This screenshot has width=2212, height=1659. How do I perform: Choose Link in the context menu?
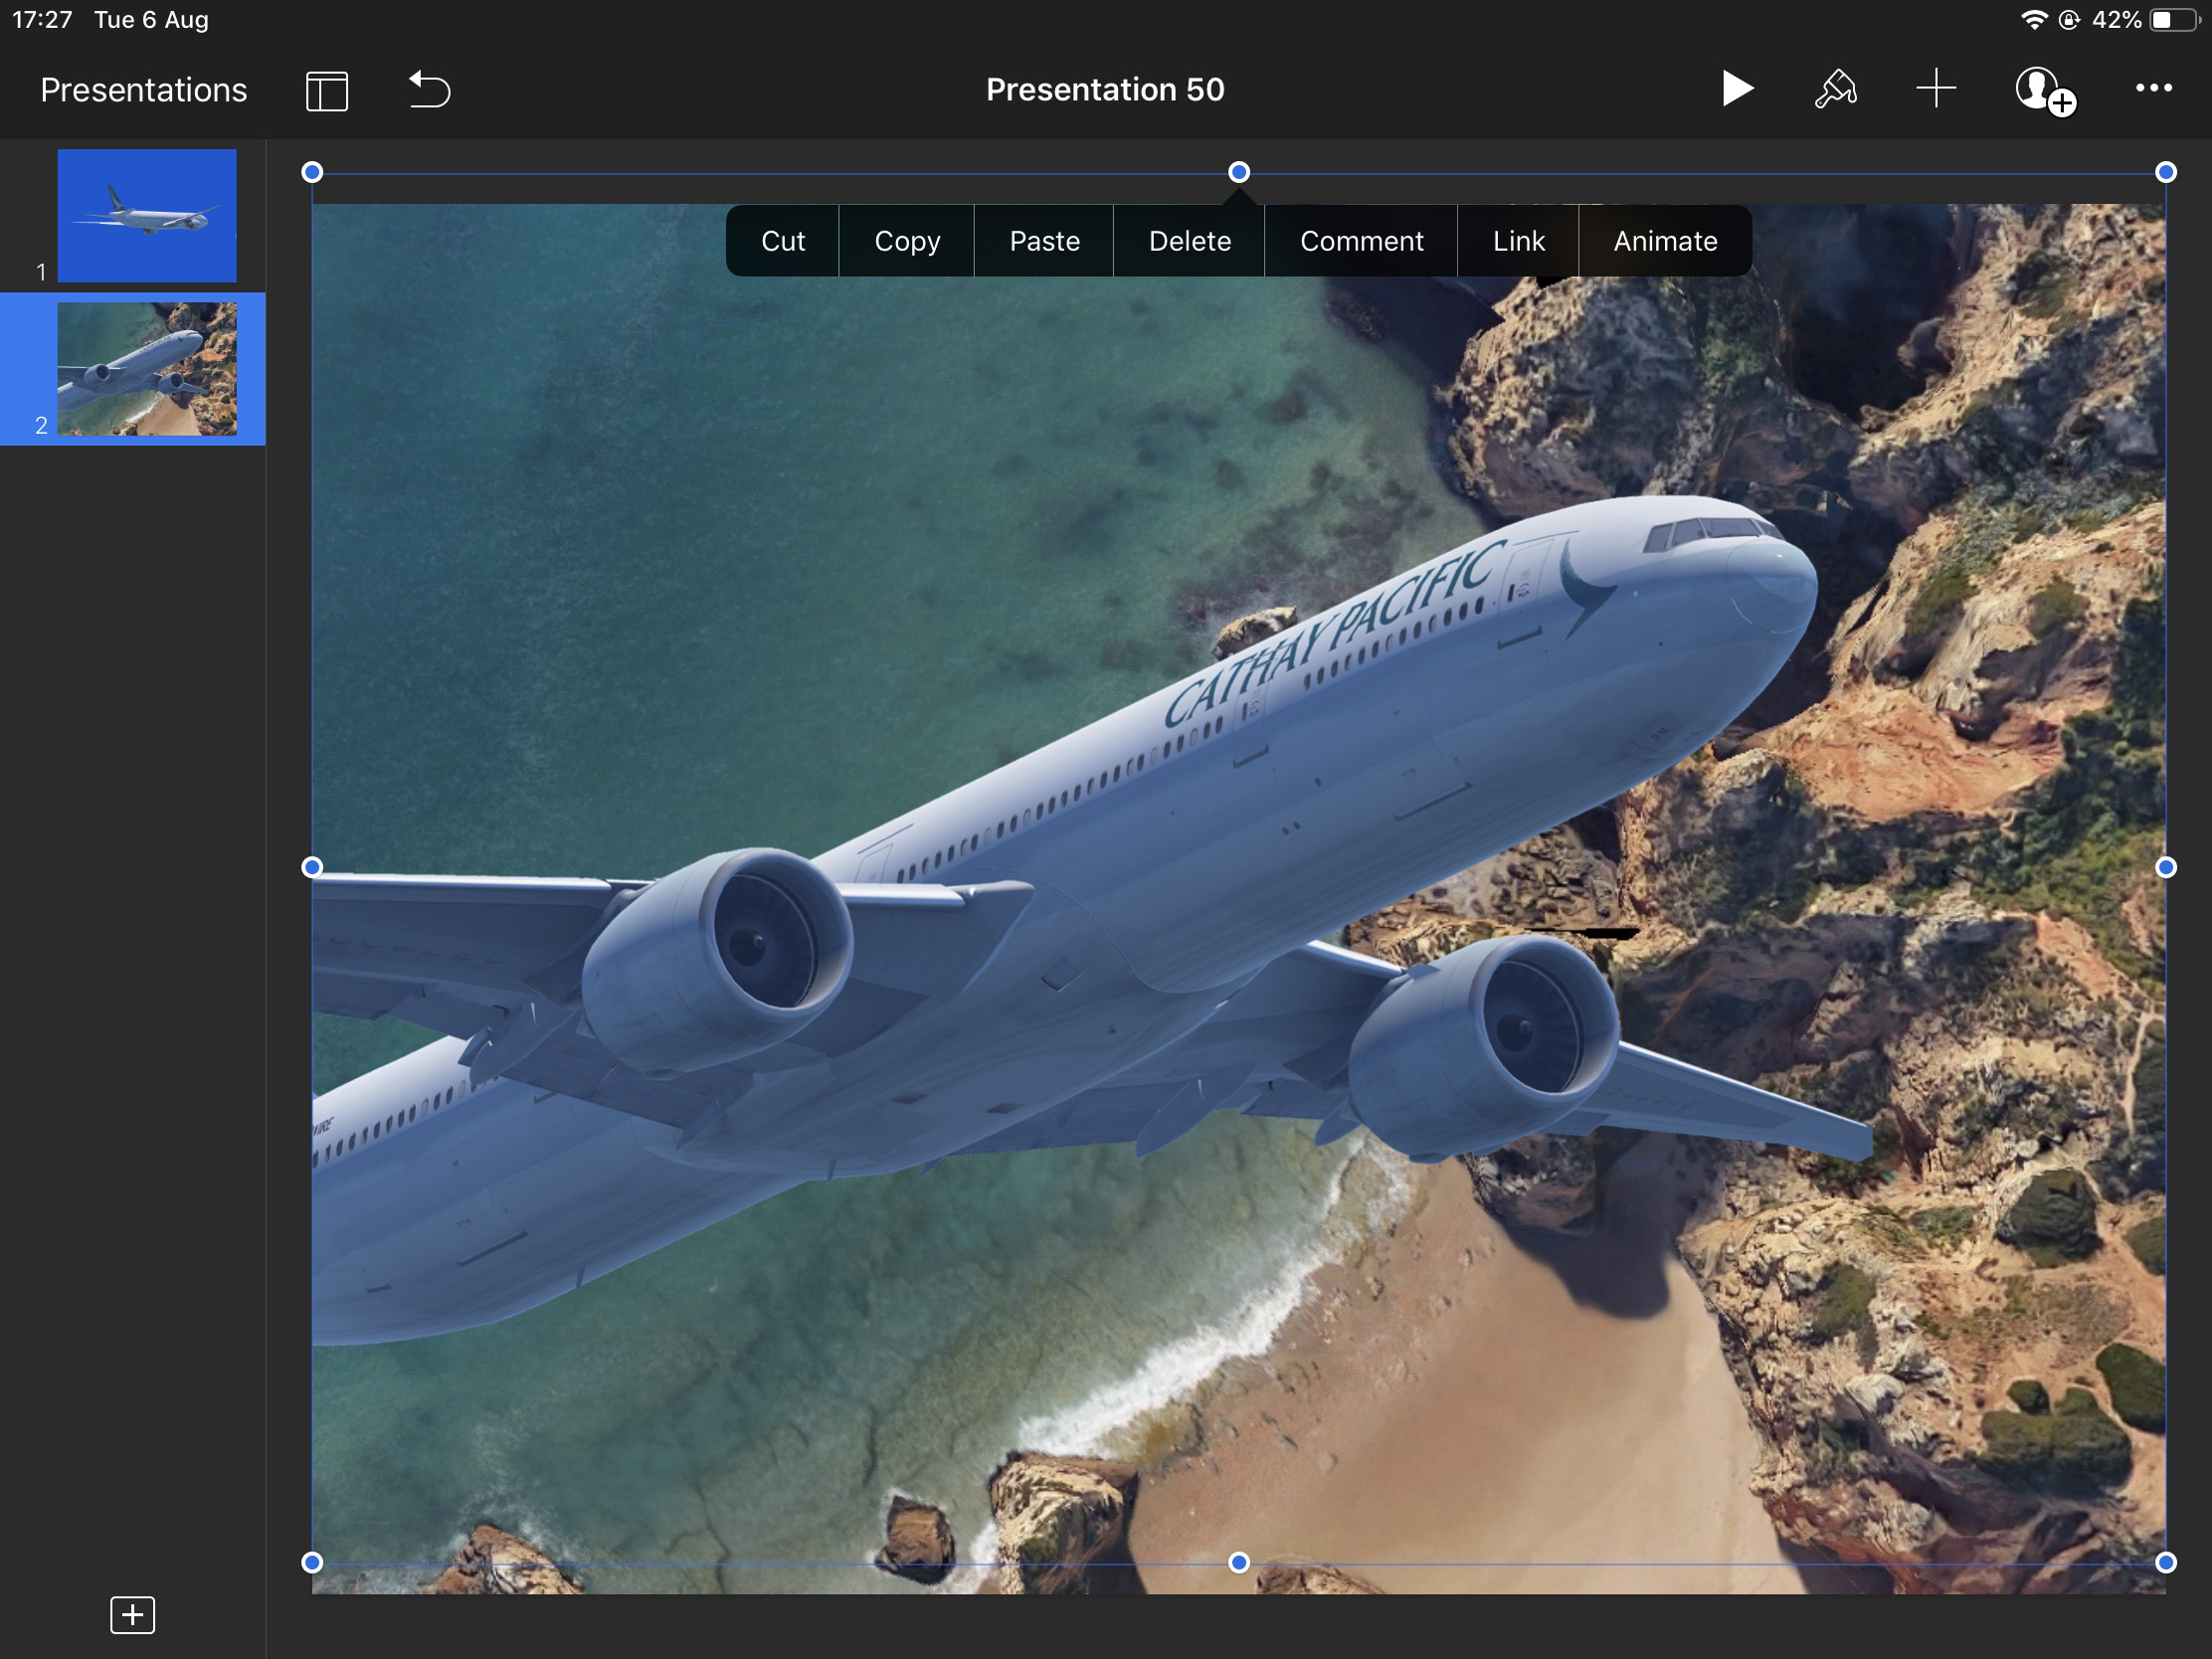click(x=1517, y=241)
